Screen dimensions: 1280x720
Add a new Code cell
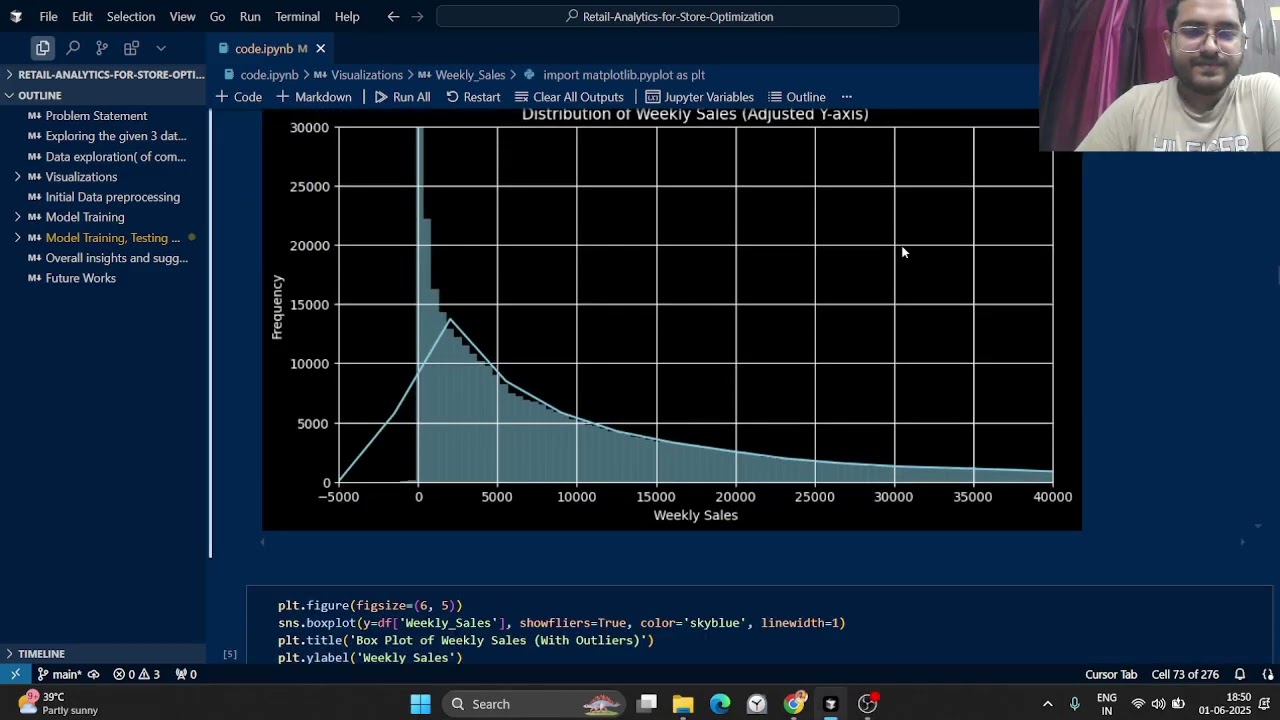pyautogui.click(x=238, y=97)
